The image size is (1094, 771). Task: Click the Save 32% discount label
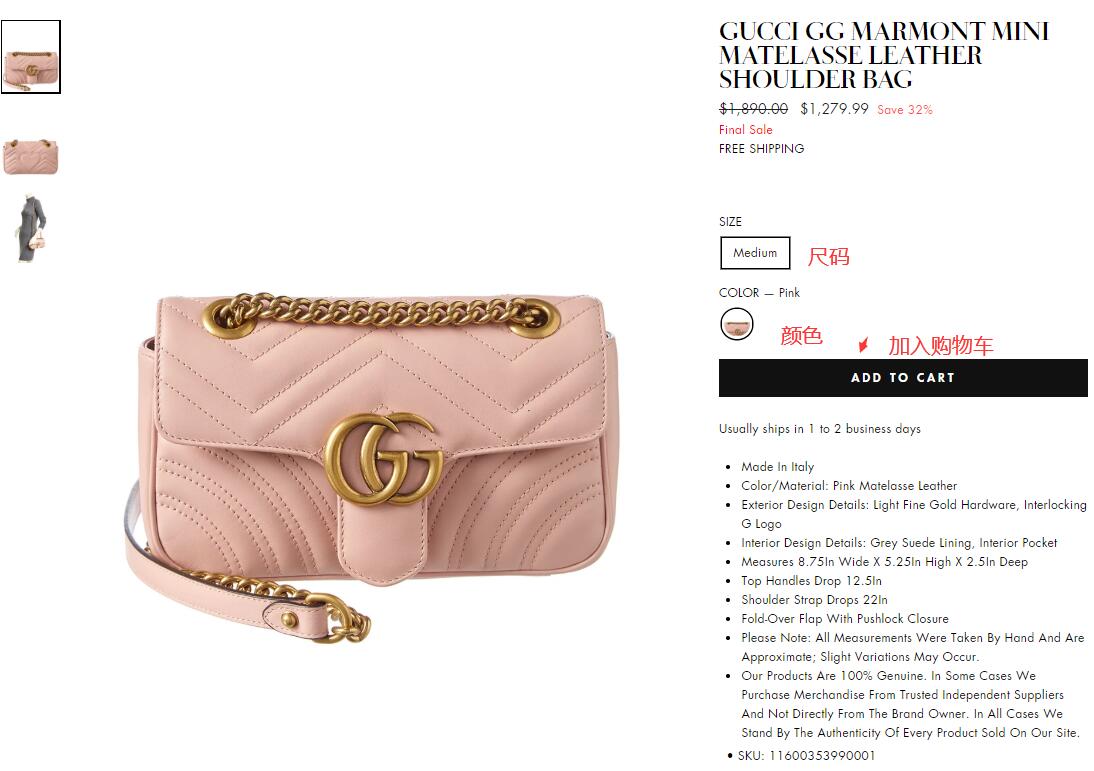pos(904,110)
